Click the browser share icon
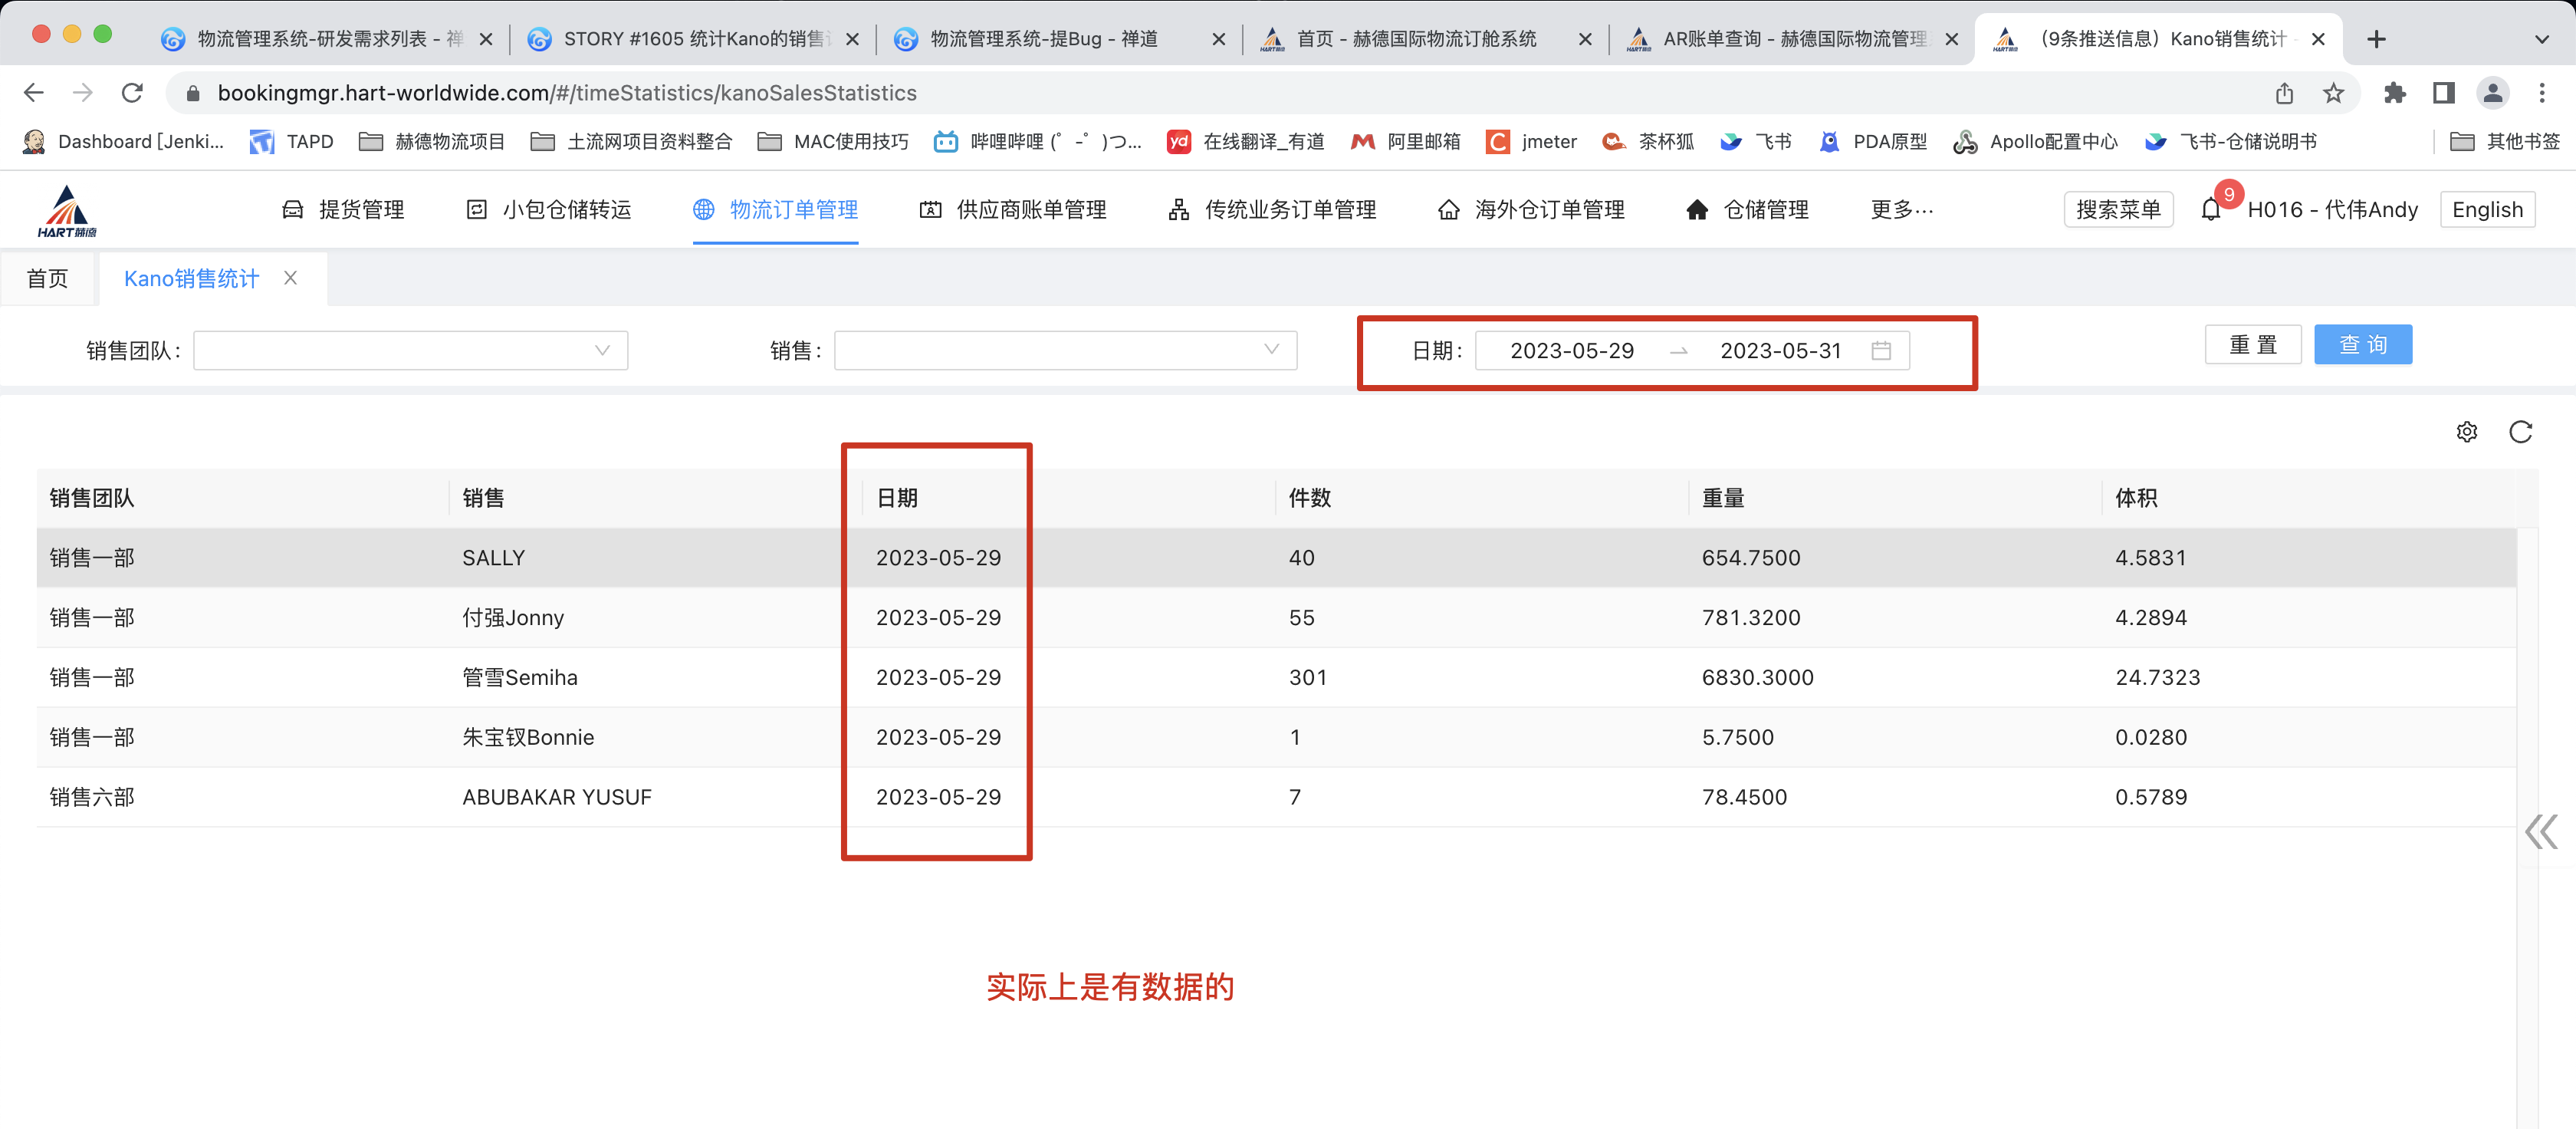 (x=2284, y=93)
